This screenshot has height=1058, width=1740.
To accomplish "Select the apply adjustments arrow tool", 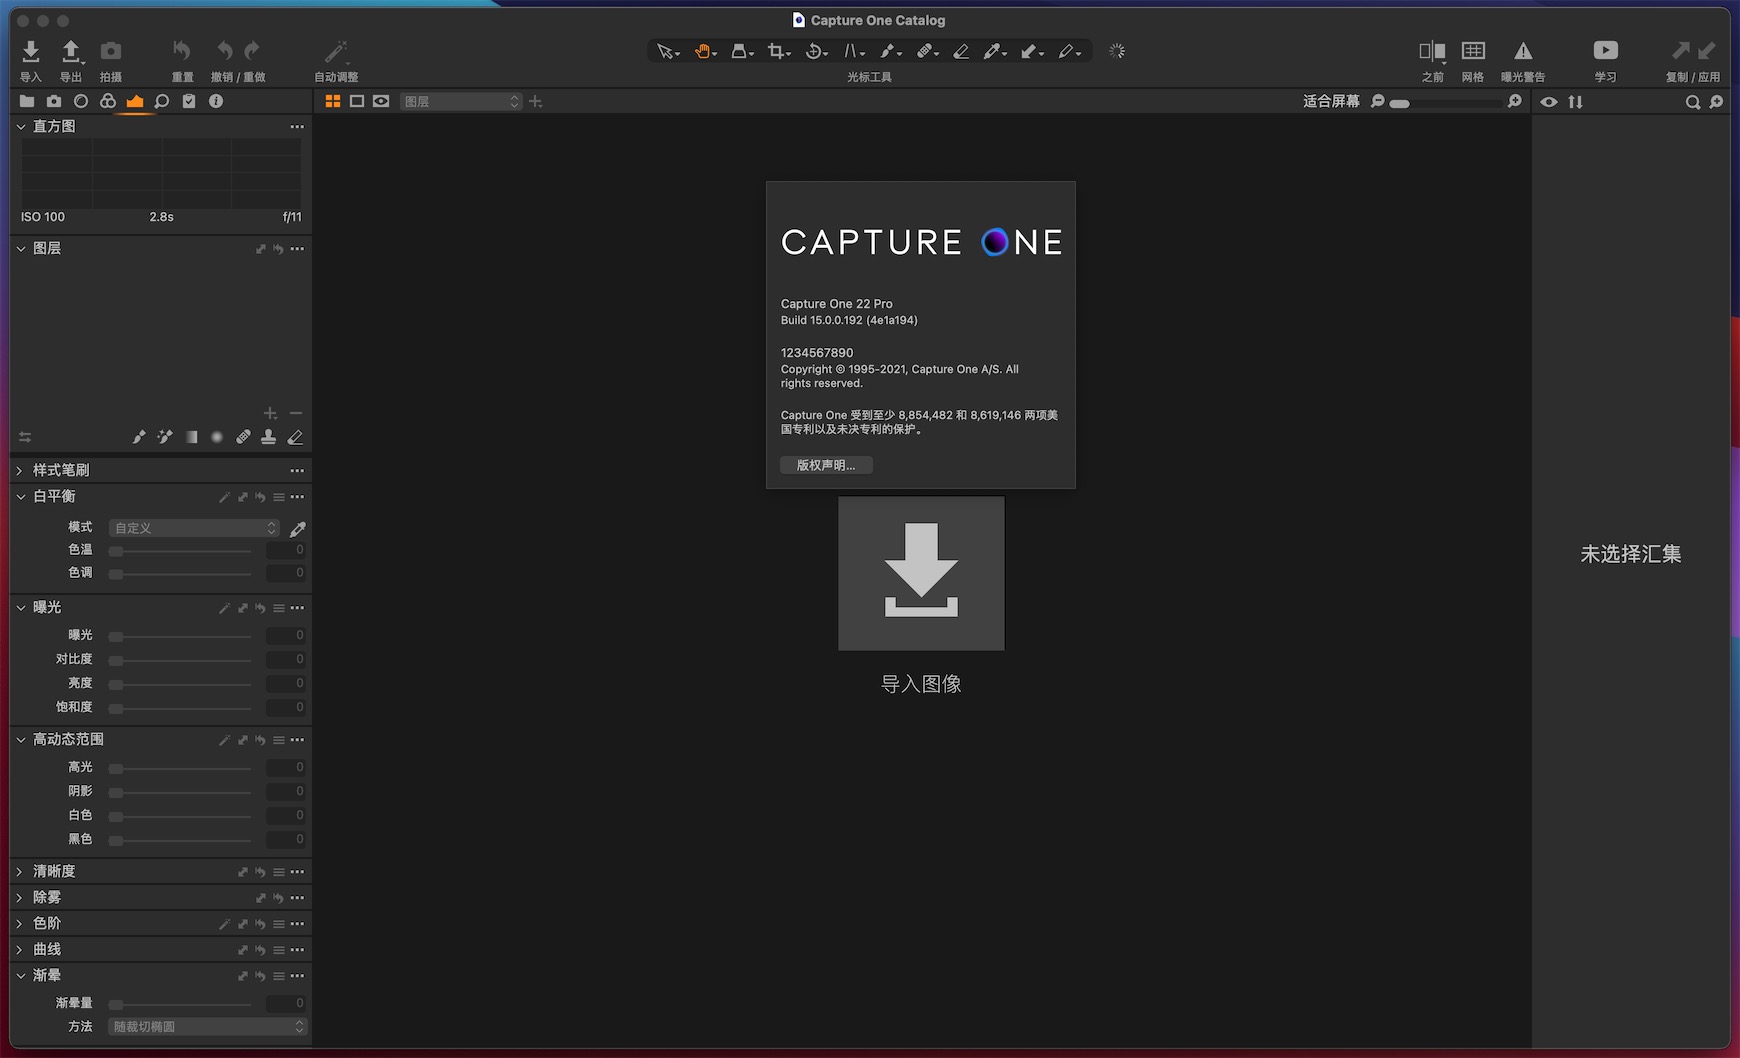I will [x=1030, y=51].
